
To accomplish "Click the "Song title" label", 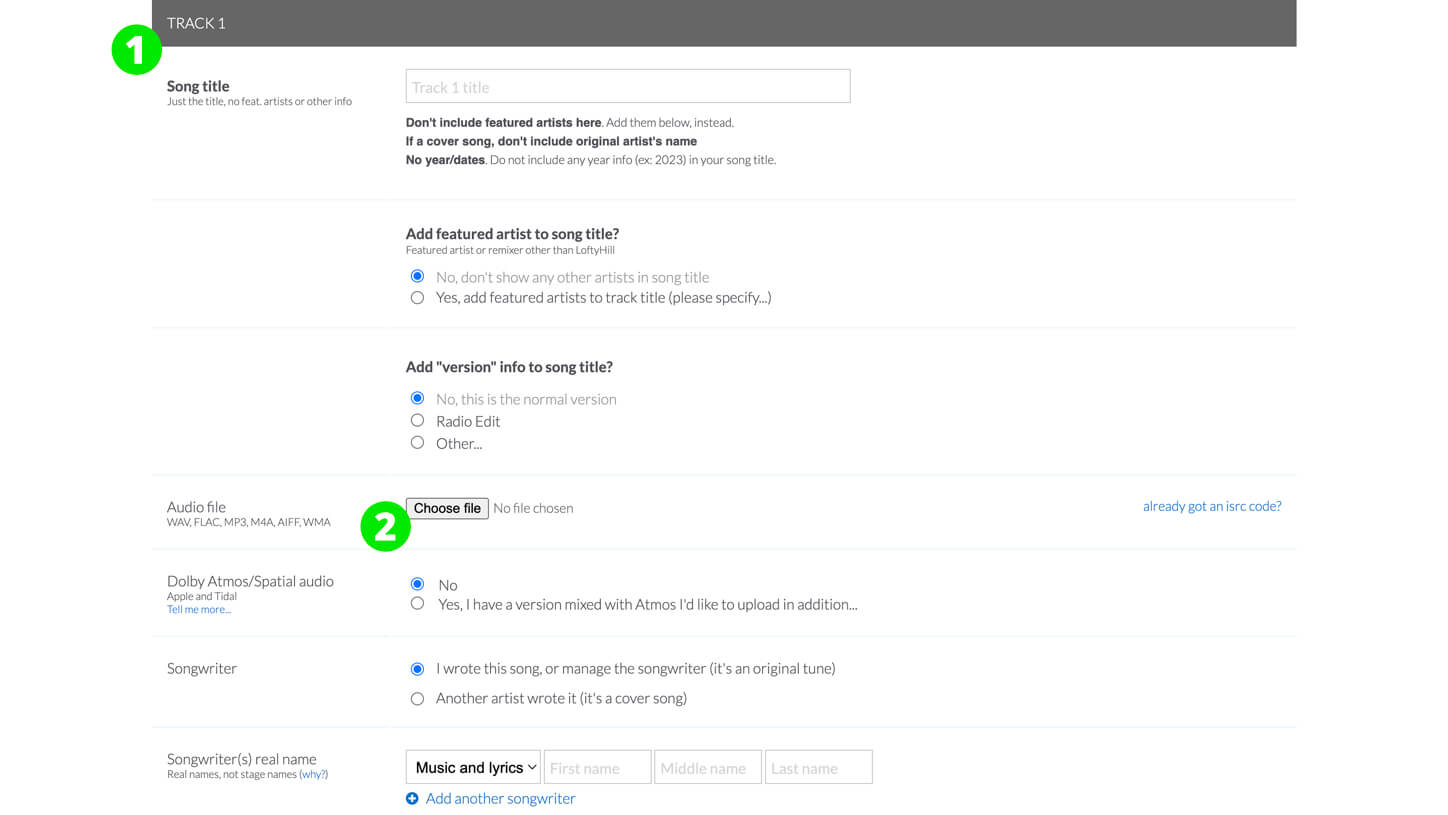I will pos(198,86).
